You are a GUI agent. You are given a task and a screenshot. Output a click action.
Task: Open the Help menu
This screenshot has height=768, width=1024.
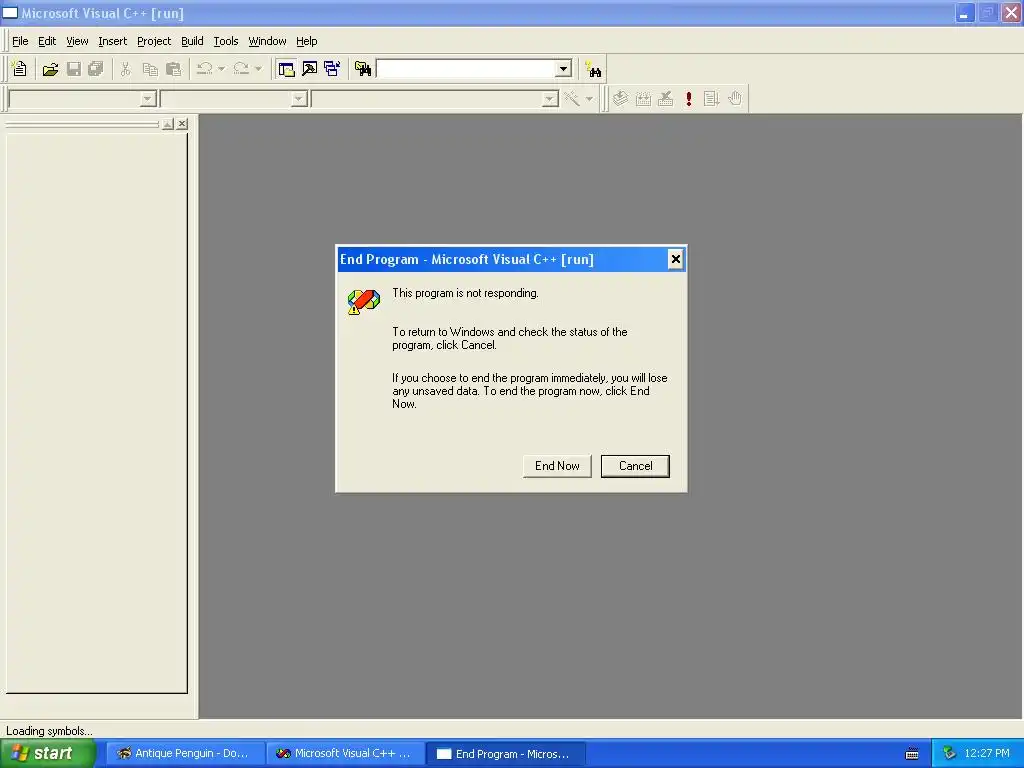pyautogui.click(x=306, y=41)
